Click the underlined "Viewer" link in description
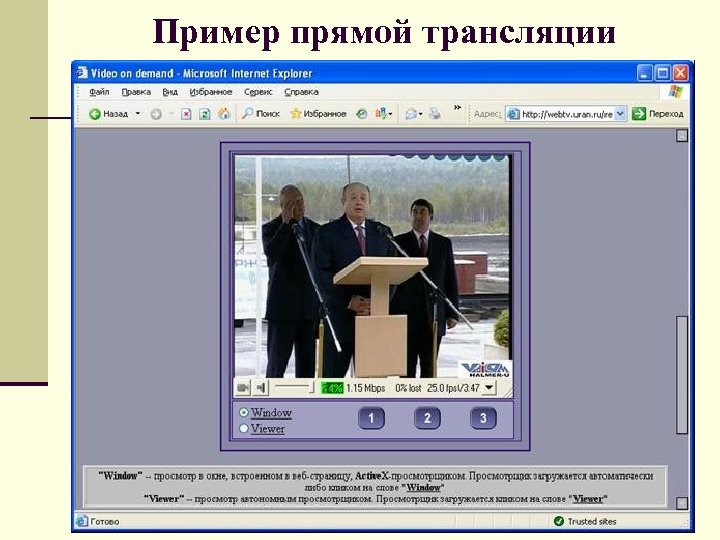Screen dimensions: 720x540 pos(588,499)
